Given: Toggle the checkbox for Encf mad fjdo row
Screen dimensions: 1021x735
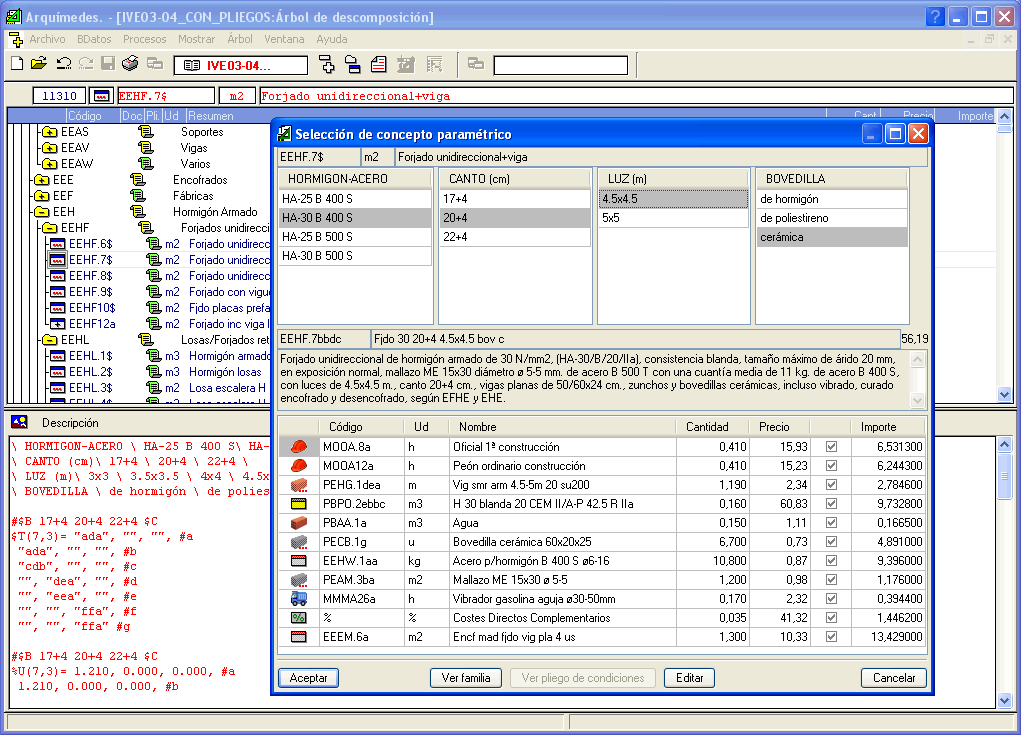Looking at the screenshot, I should pyautogui.click(x=831, y=637).
